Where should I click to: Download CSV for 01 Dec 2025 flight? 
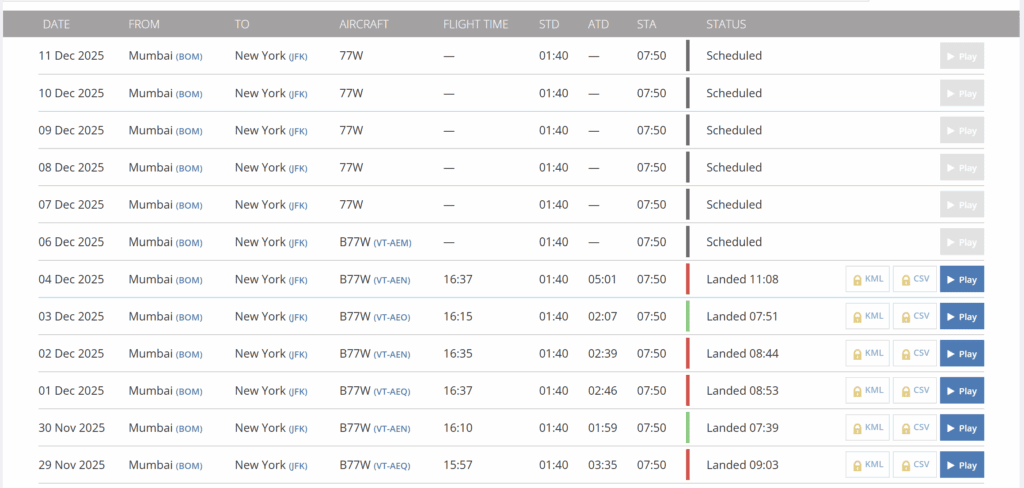915,390
